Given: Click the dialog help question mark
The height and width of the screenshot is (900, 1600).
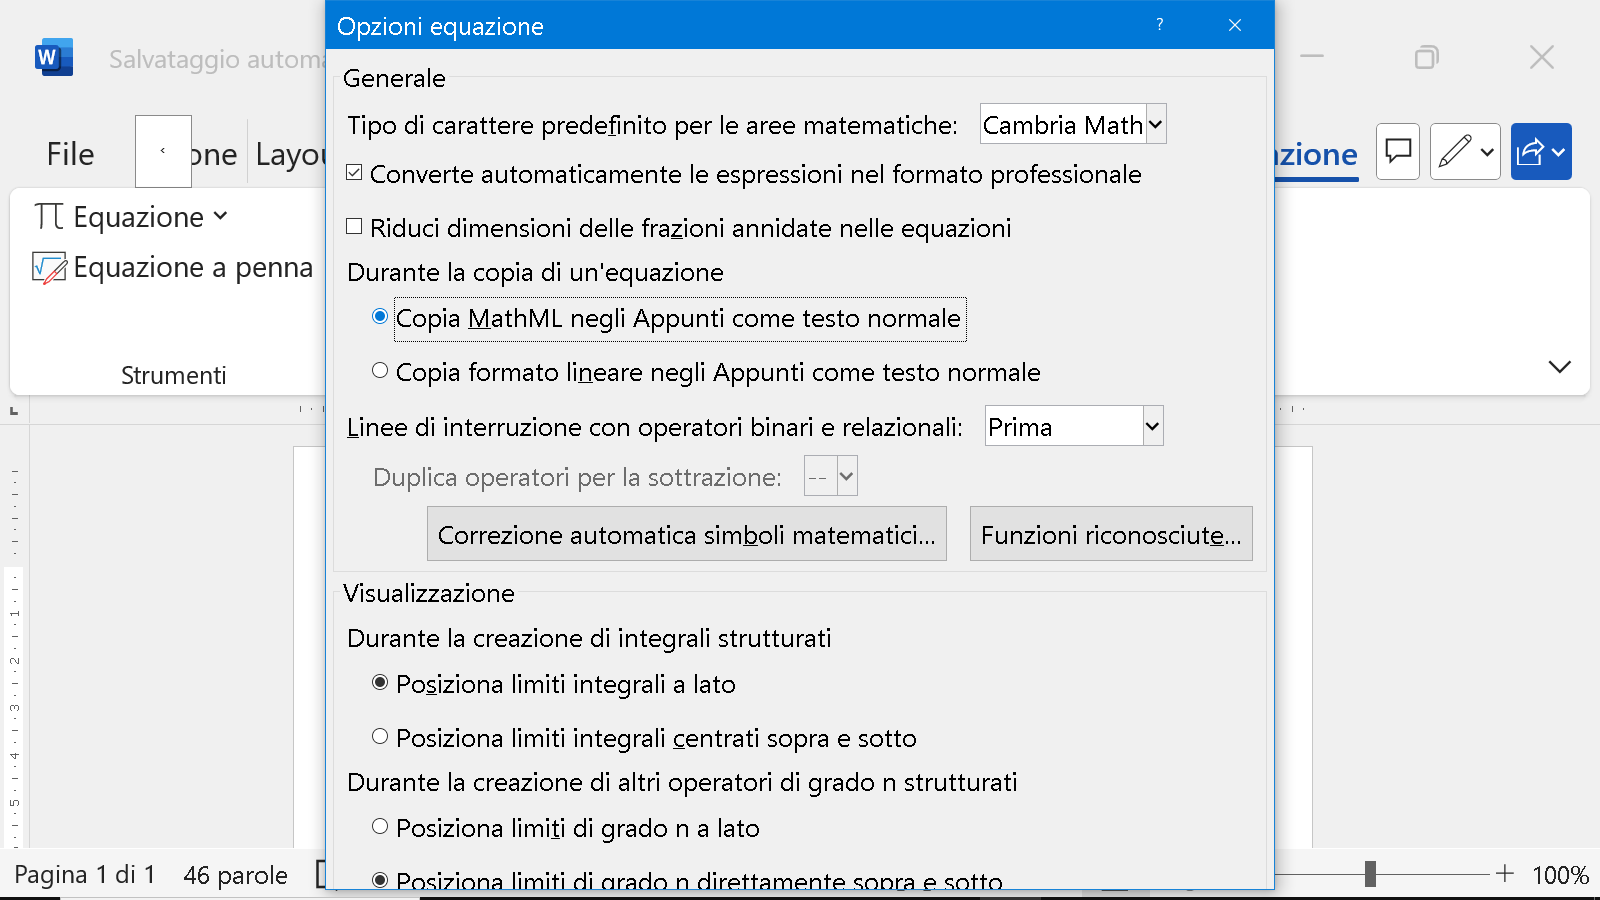Looking at the screenshot, I should tap(1160, 25).
